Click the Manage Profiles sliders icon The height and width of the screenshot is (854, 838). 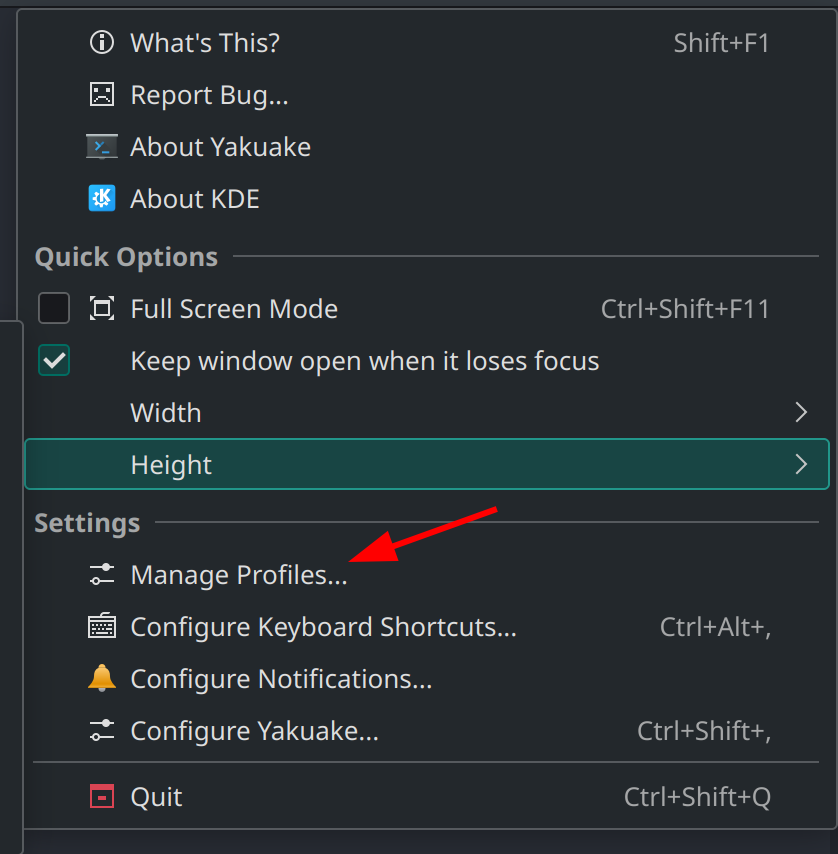(x=102, y=575)
